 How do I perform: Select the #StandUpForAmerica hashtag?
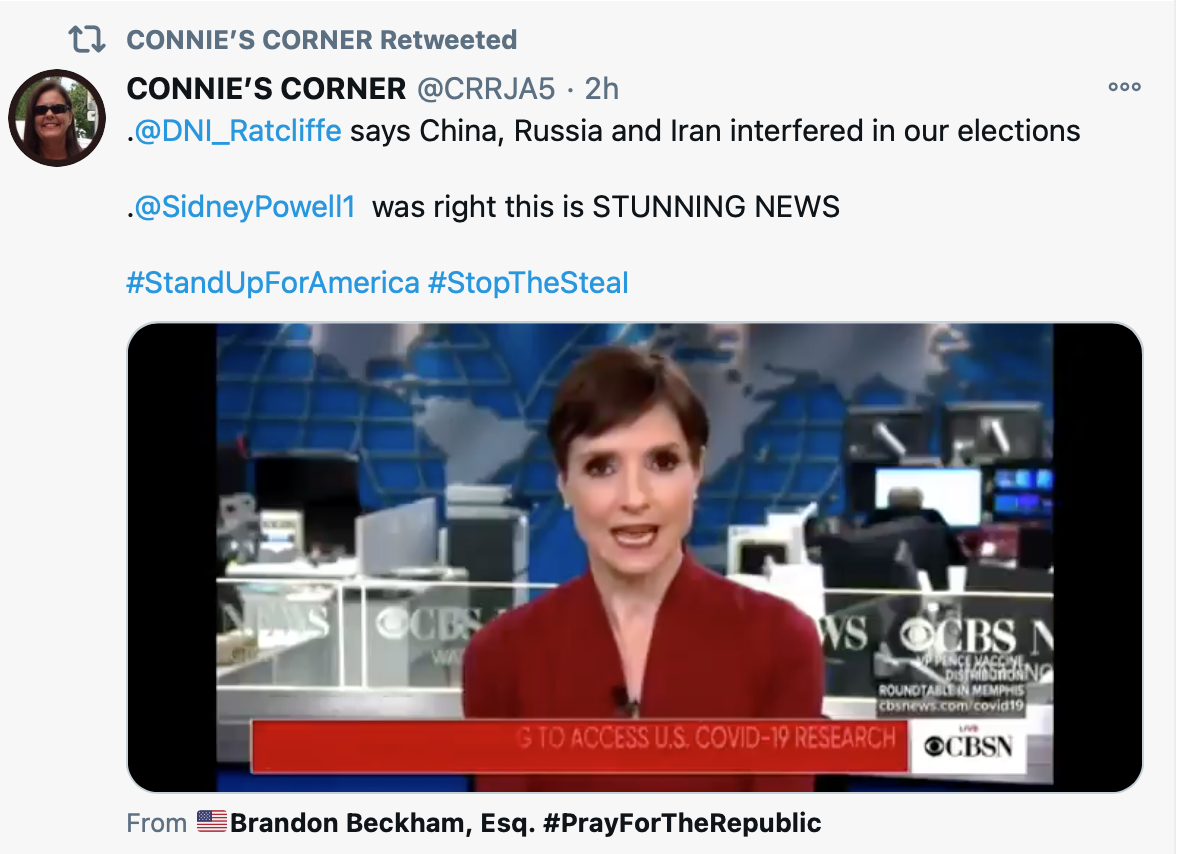pyautogui.click(x=272, y=283)
